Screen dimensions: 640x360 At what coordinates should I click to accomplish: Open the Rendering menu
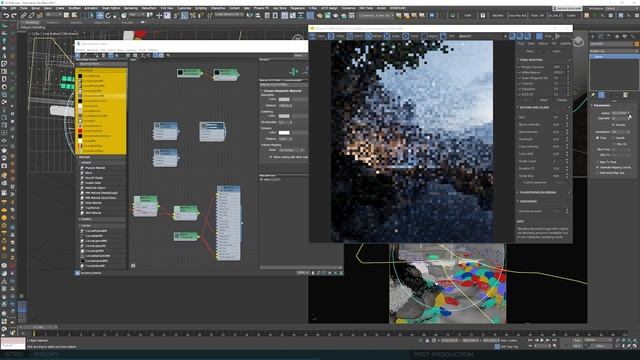click(x=131, y=8)
